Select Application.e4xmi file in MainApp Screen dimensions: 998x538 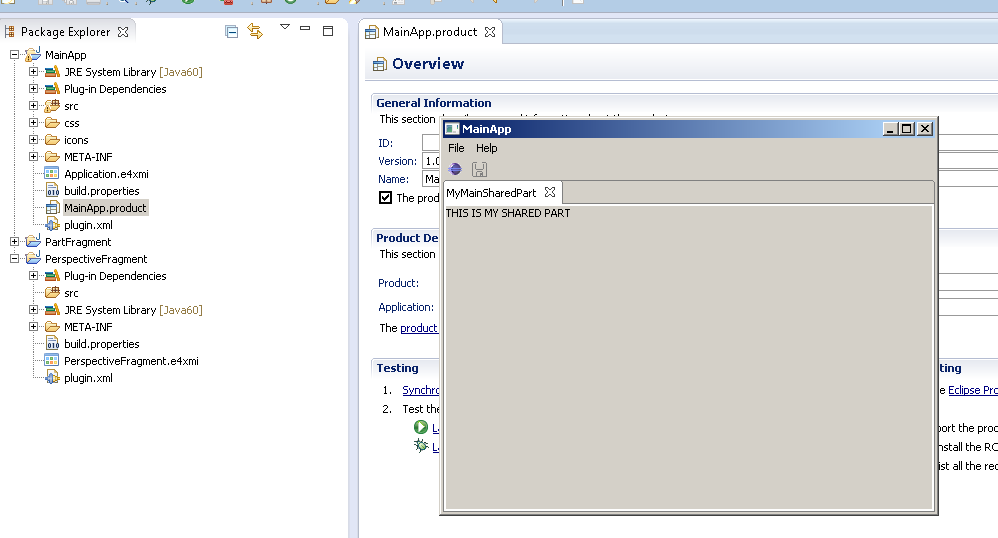tap(106, 174)
